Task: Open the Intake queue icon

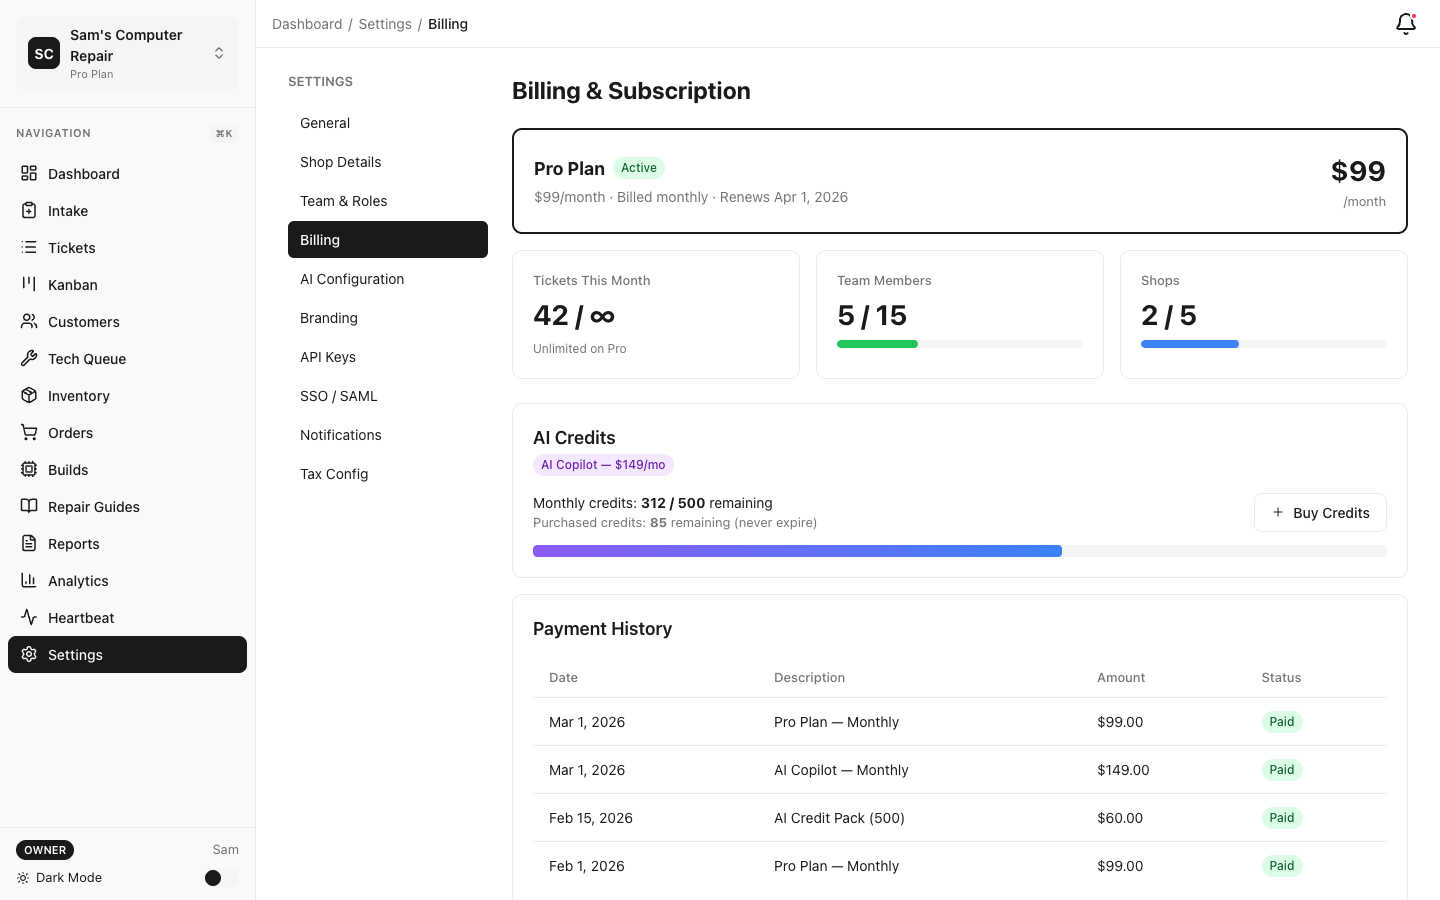Action: tap(29, 210)
